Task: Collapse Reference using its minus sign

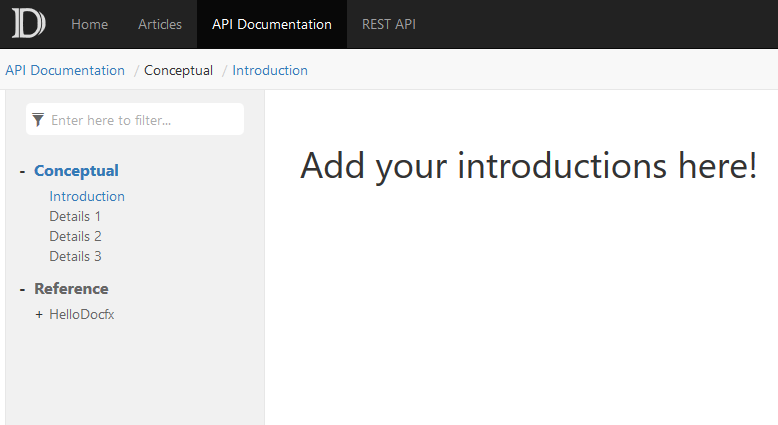Action: pos(22,289)
